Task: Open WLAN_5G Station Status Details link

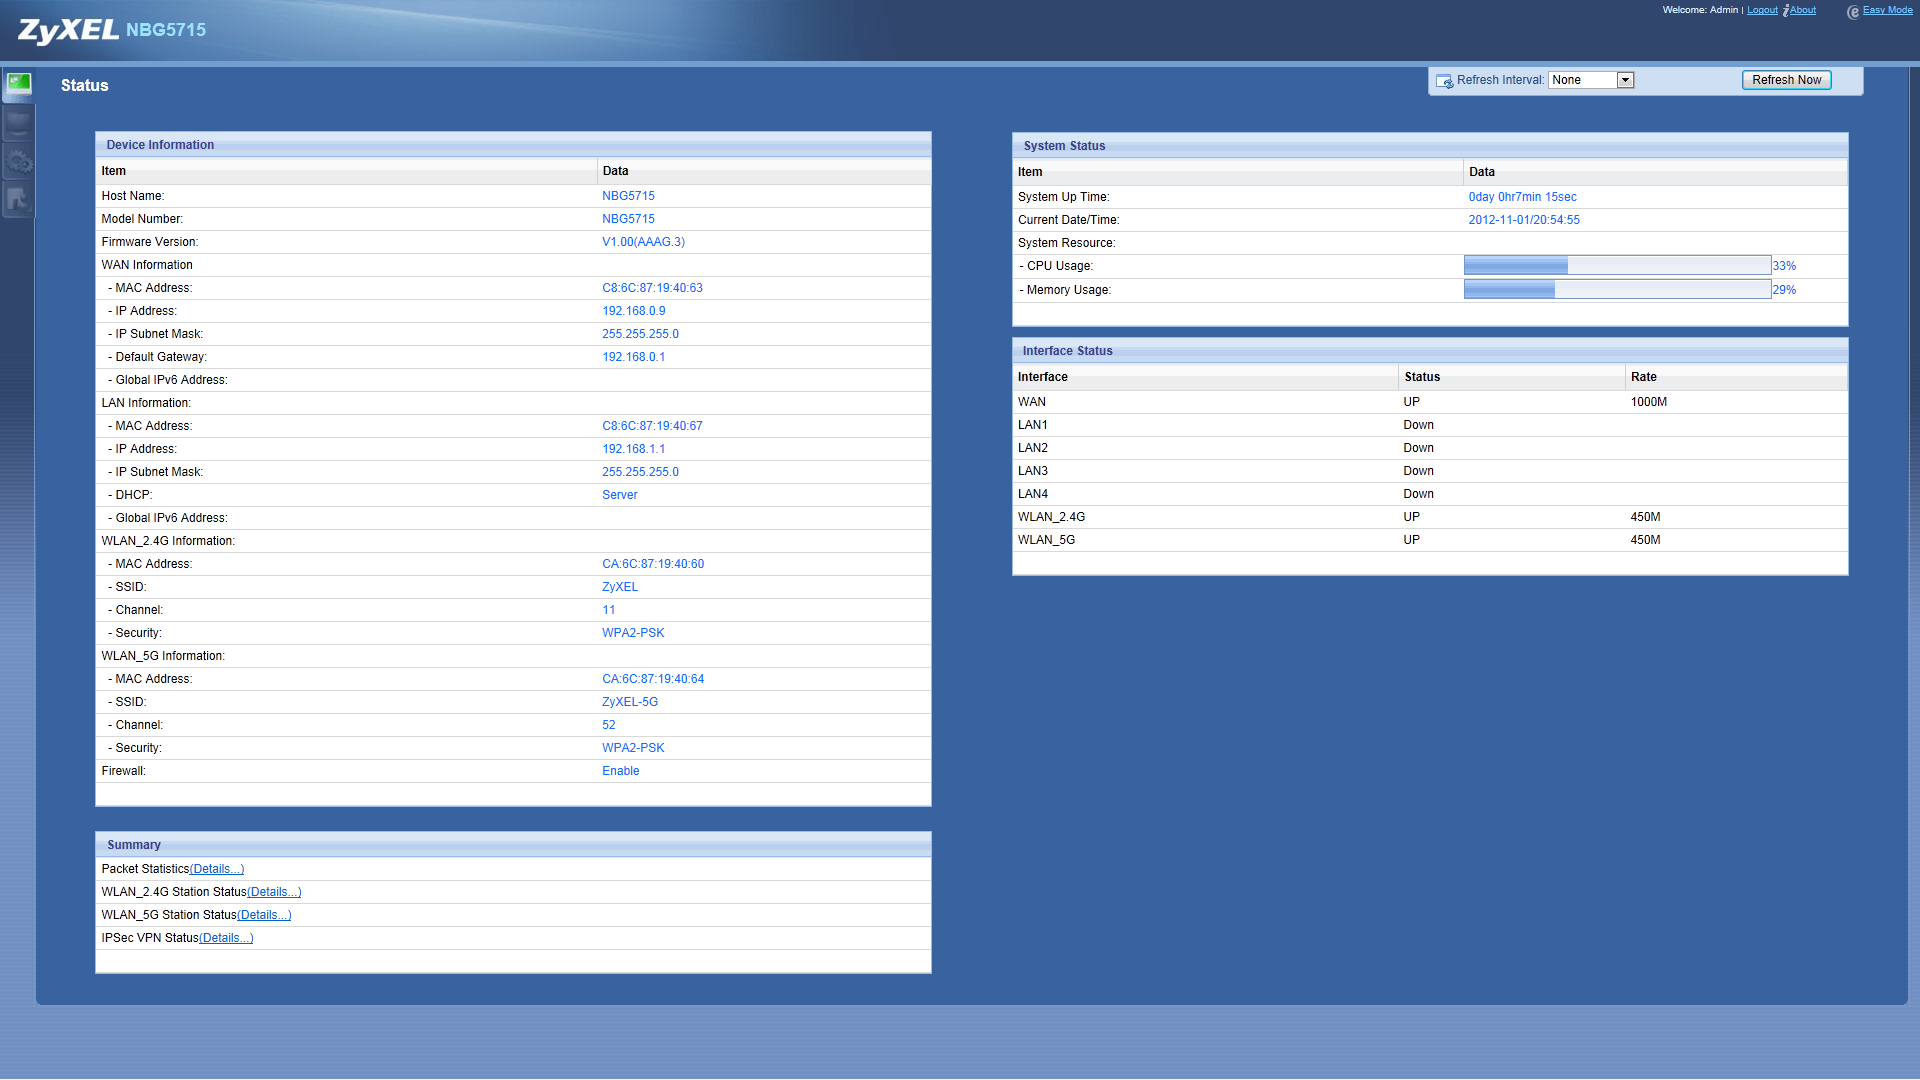Action: (264, 915)
